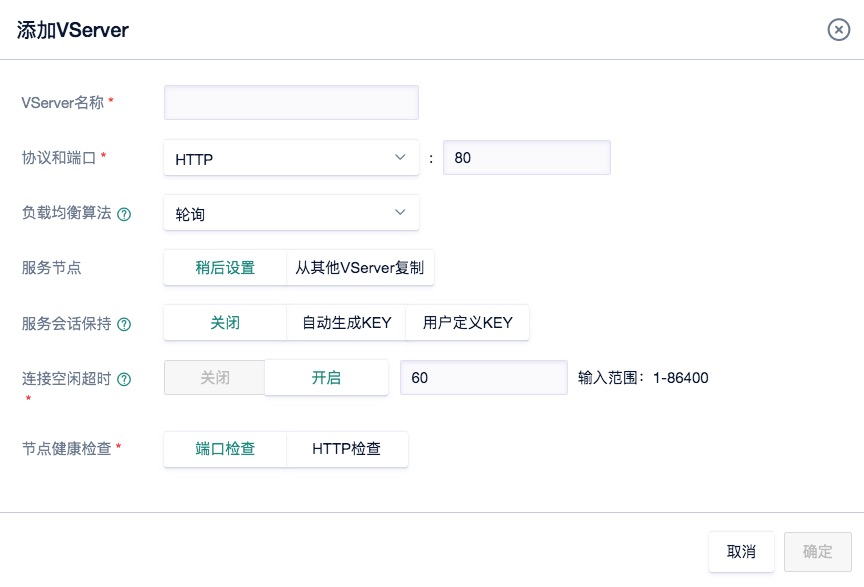Focus the VServer名称 input field
This screenshot has width=864, height=587.
pos(291,103)
